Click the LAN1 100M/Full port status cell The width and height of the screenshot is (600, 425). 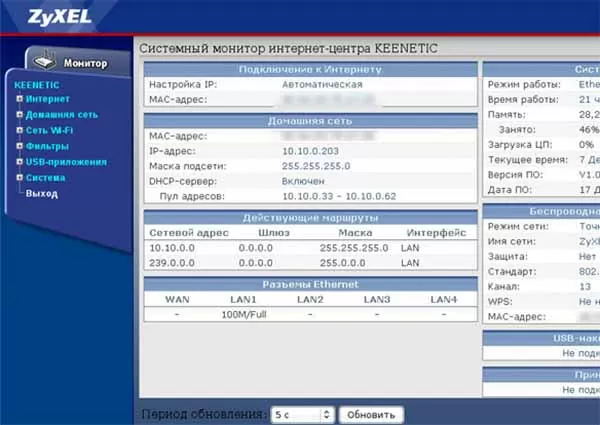[x=241, y=314]
